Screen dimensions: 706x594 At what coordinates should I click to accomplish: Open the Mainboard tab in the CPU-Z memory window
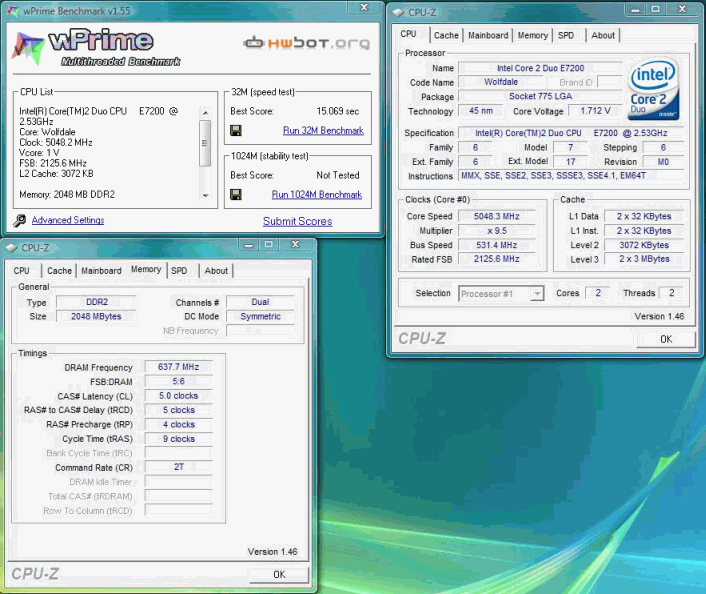(101, 271)
